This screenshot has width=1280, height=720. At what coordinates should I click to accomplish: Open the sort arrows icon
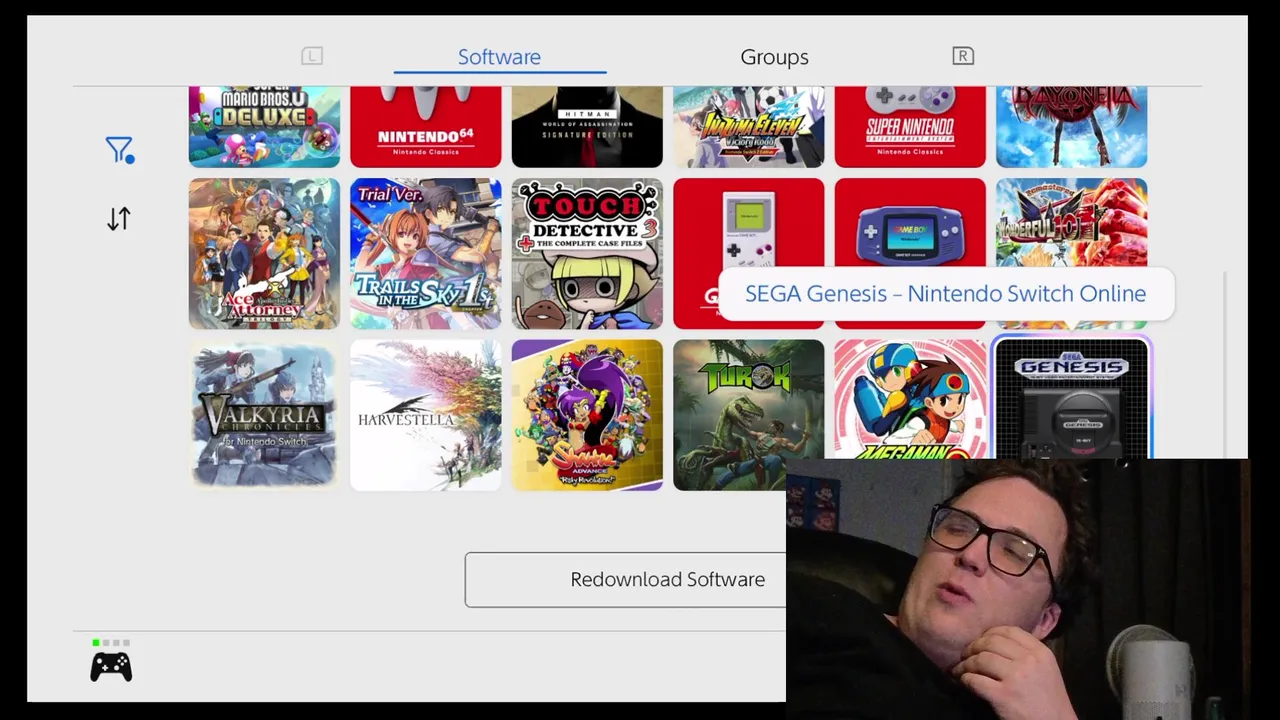(x=119, y=218)
